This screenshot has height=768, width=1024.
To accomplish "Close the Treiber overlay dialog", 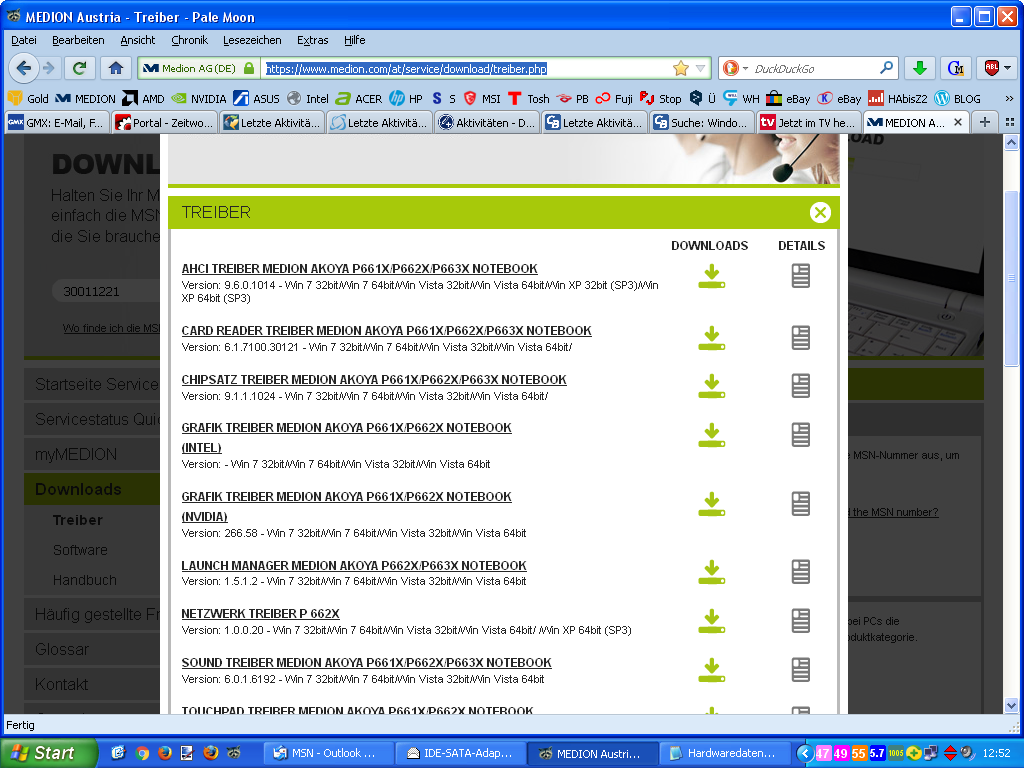I will coord(820,212).
